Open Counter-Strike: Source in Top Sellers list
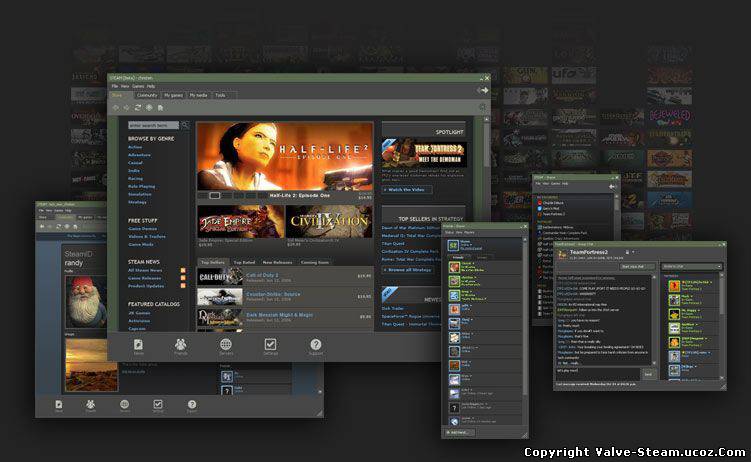This screenshot has width=751, height=462. pos(285,296)
